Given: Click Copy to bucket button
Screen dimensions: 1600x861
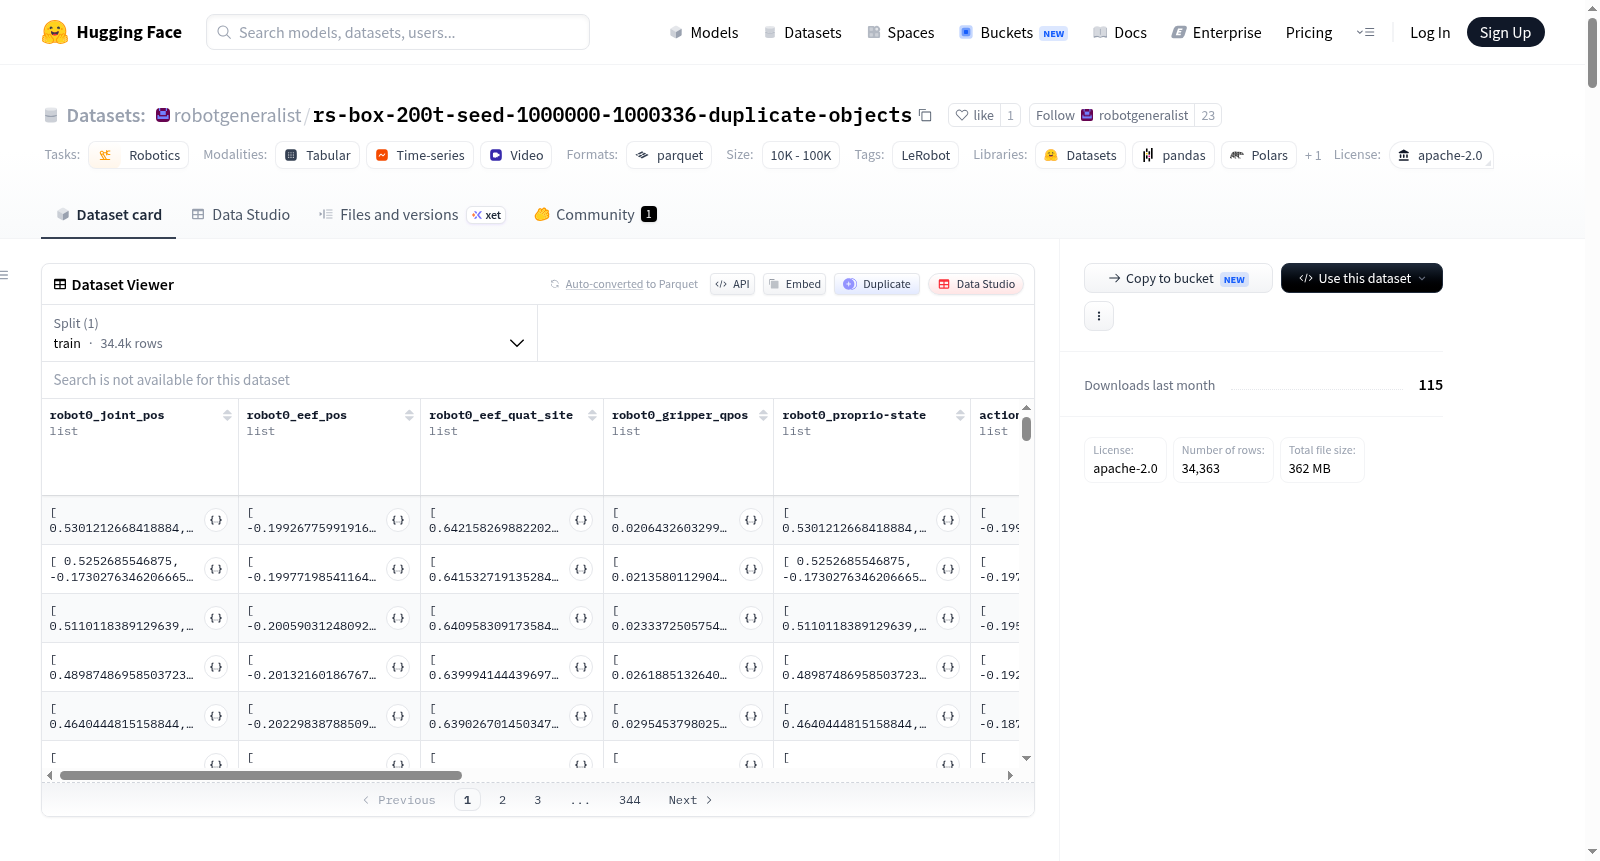Looking at the screenshot, I should (x=1178, y=278).
